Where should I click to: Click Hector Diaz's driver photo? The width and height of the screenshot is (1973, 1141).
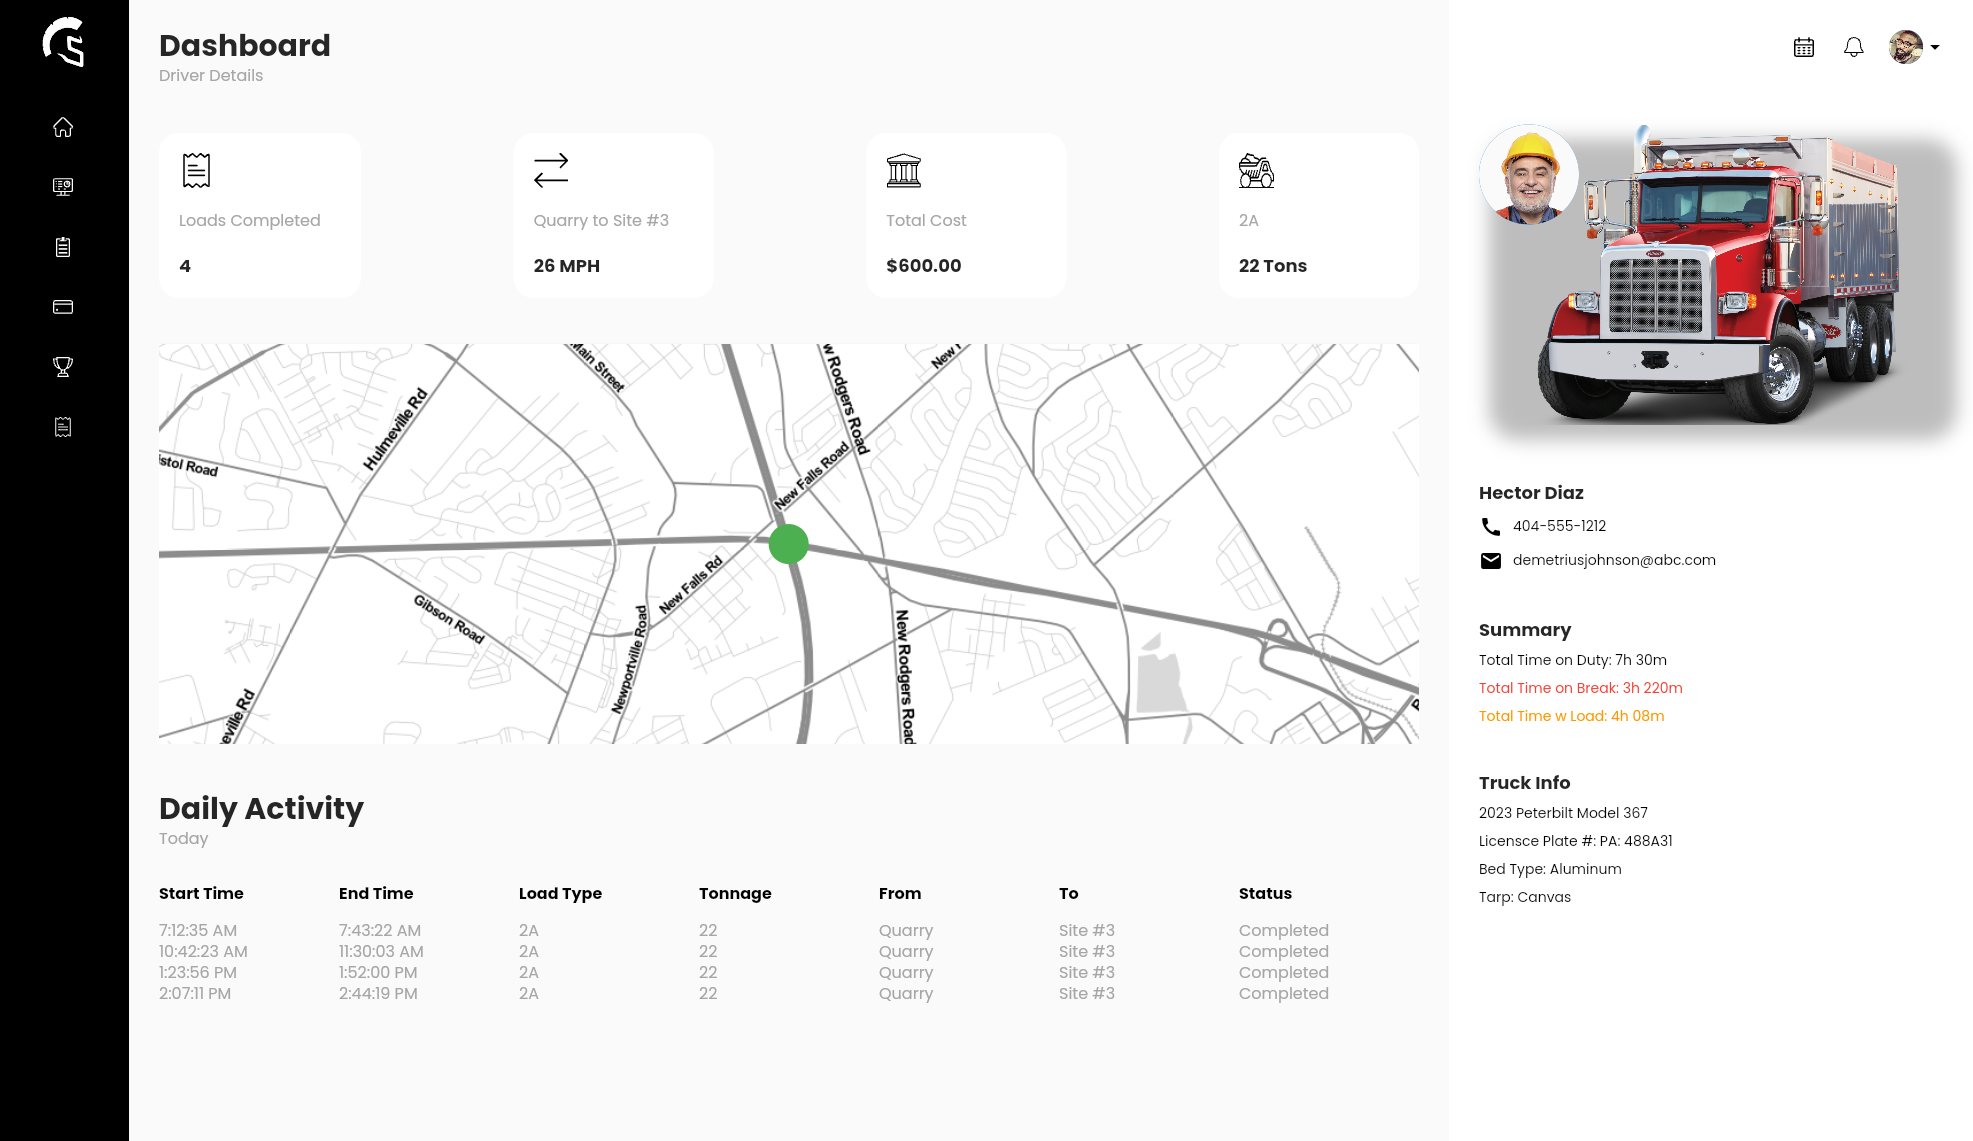(1529, 175)
